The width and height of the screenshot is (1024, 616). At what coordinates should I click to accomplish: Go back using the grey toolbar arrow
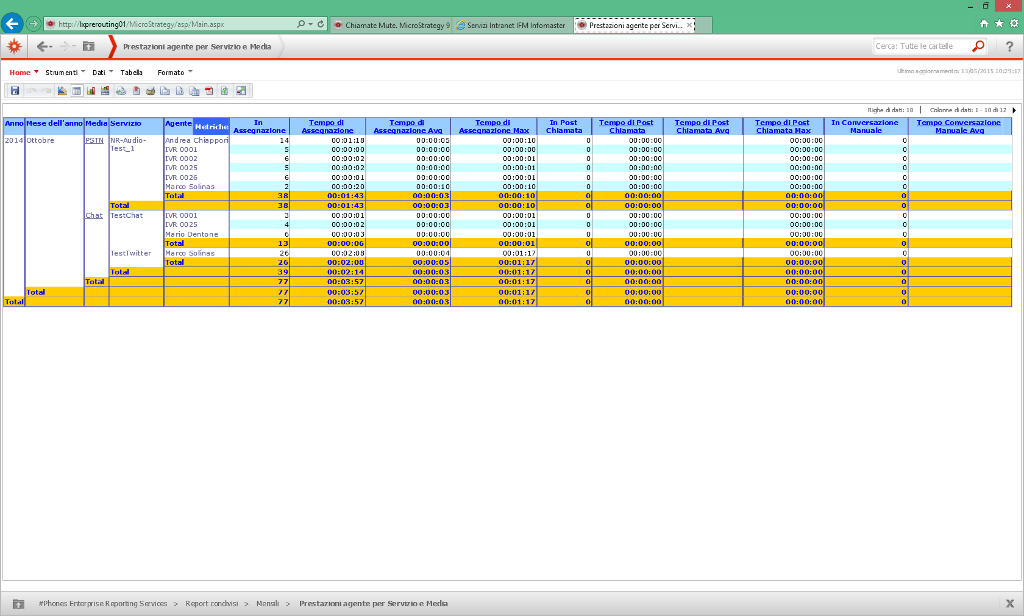42,46
